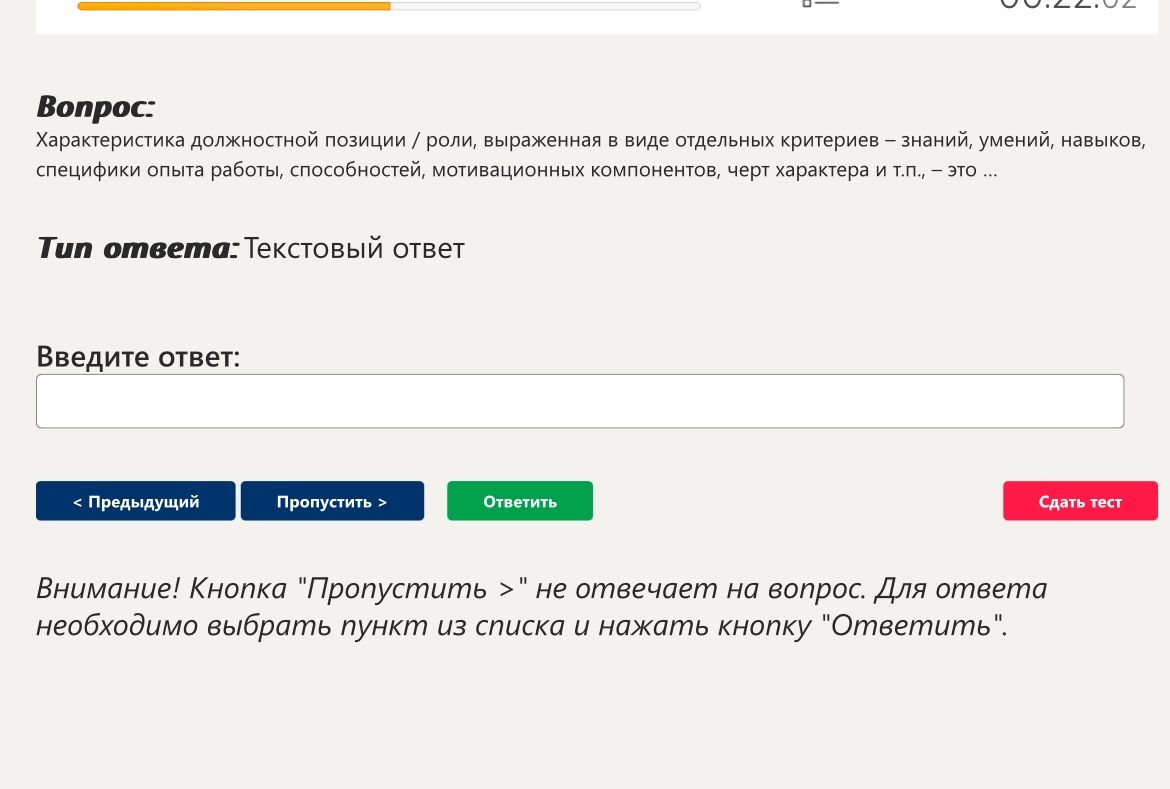Viewport: 1170px width, 789px height.
Task: Click the "Текстовый ответ" answer type text
Action: point(354,249)
